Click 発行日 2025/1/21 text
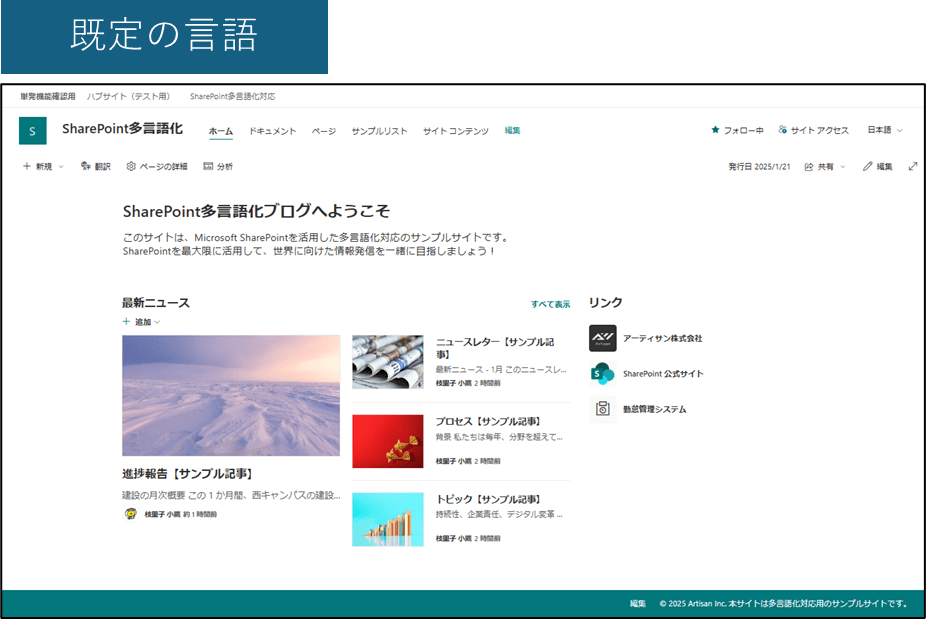The width and height of the screenshot is (926, 619). pos(759,167)
